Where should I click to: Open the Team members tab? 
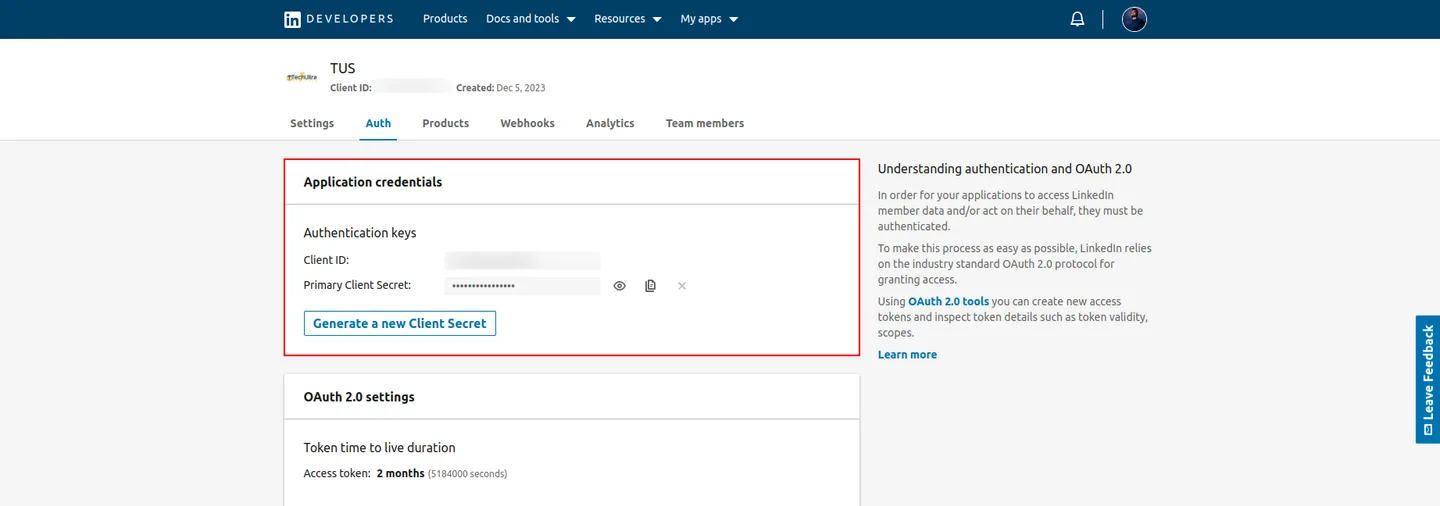705,123
